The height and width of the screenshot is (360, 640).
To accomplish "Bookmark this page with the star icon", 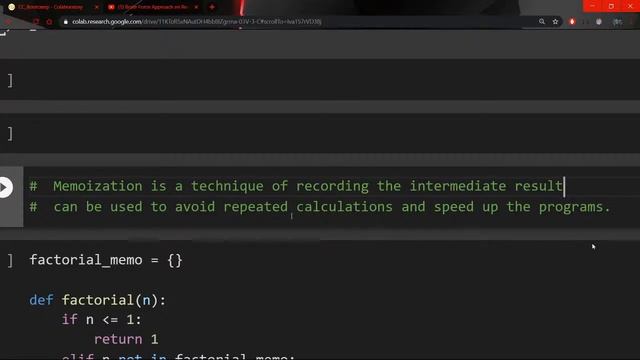I will click(x=555, y=22).
